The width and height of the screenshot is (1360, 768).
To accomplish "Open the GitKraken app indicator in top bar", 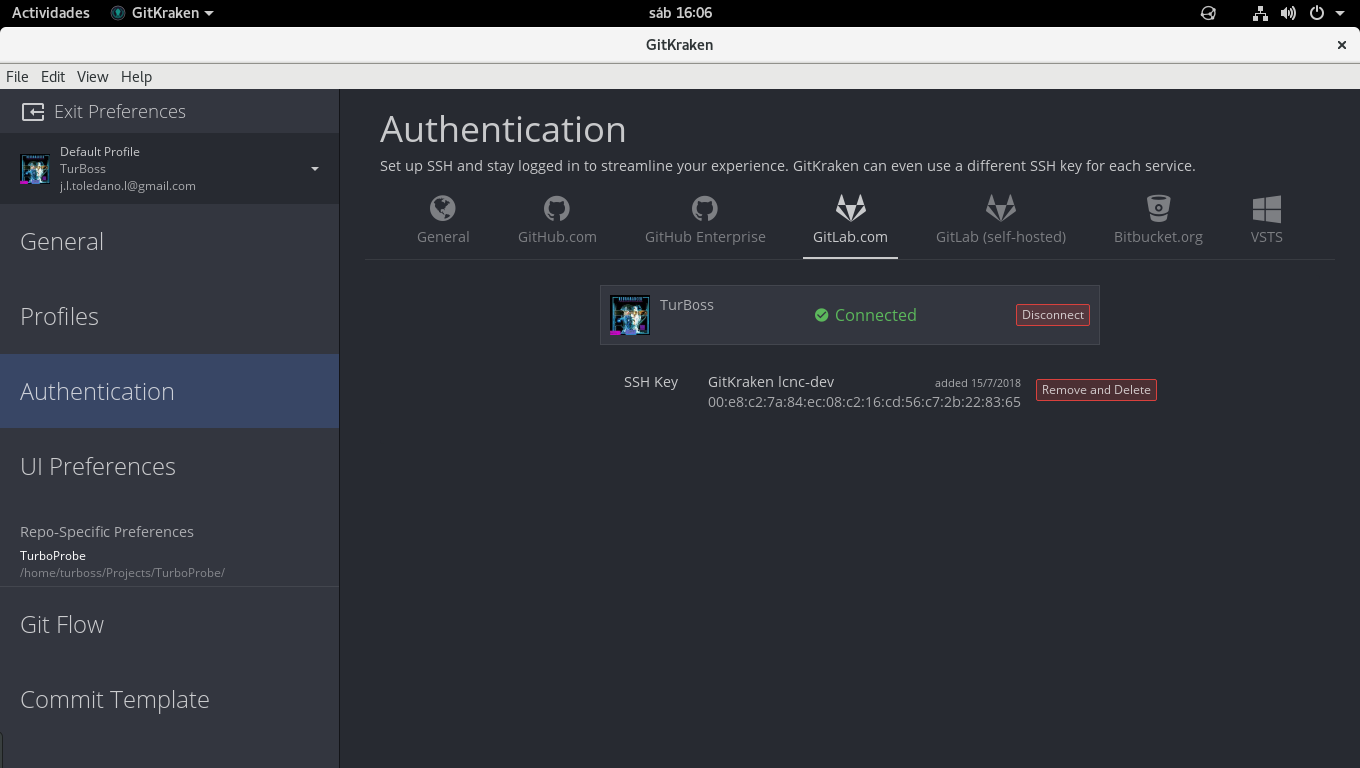I will 162,13.
